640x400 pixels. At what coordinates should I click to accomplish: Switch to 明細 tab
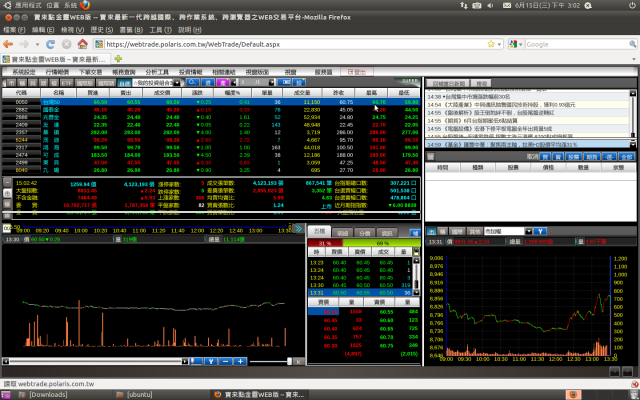tap(342, 233)
